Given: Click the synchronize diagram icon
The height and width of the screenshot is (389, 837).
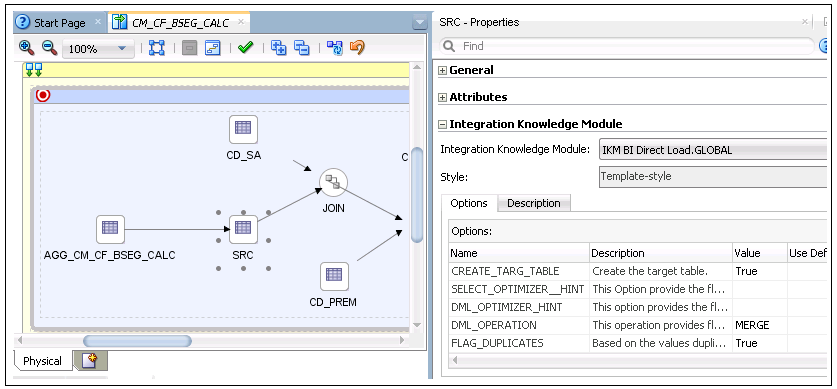Looking at the screenshot, I should tap(335, 48).
